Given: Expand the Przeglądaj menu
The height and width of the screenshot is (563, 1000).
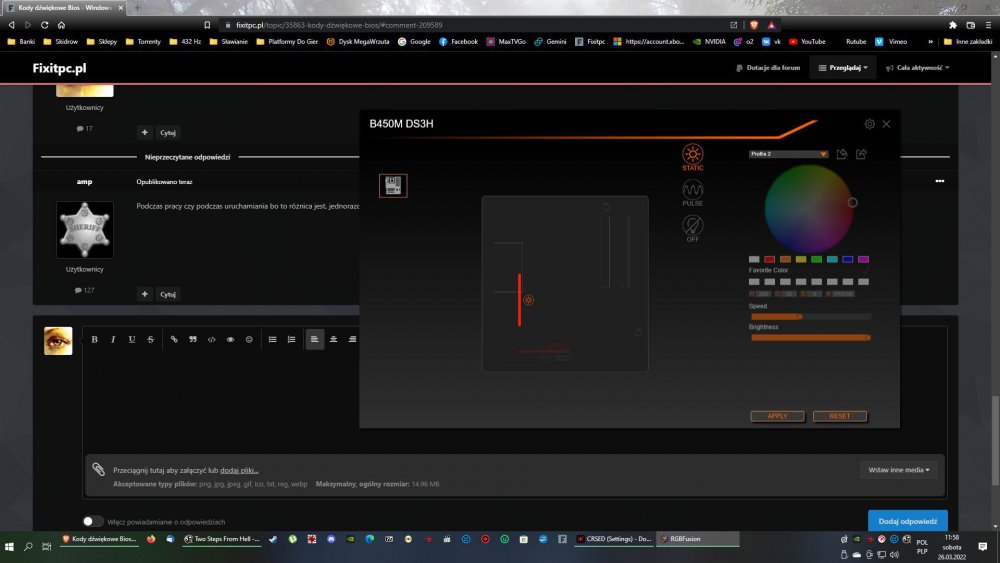Looking at the screenshot, I should pos(843,67).
